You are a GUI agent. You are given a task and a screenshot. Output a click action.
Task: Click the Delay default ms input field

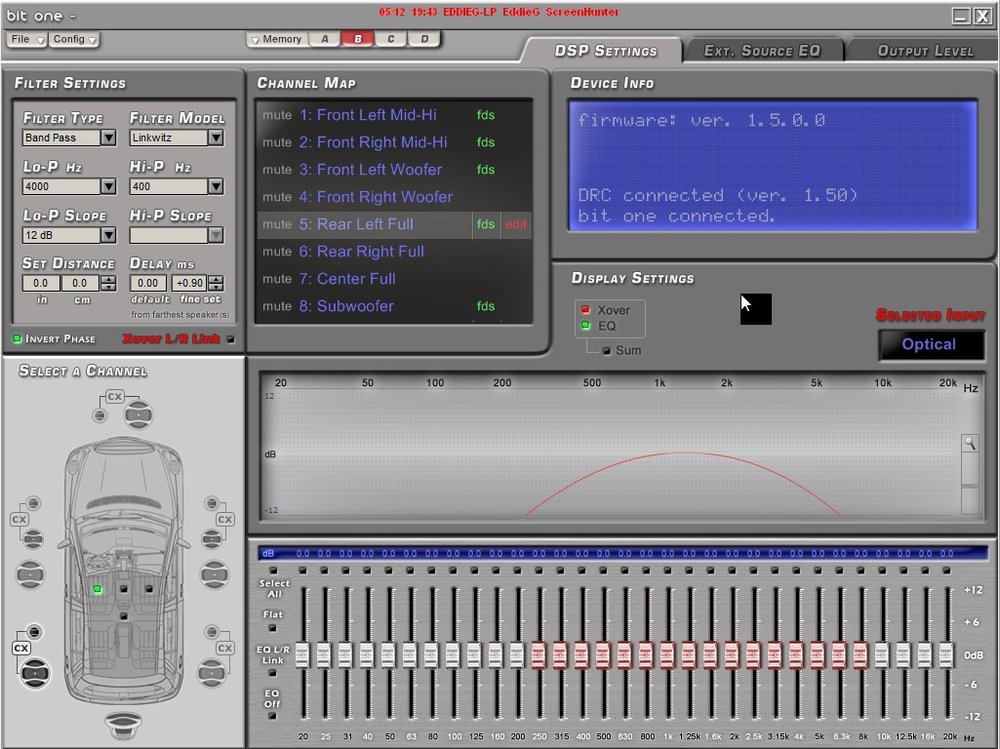tap(148, 283)
